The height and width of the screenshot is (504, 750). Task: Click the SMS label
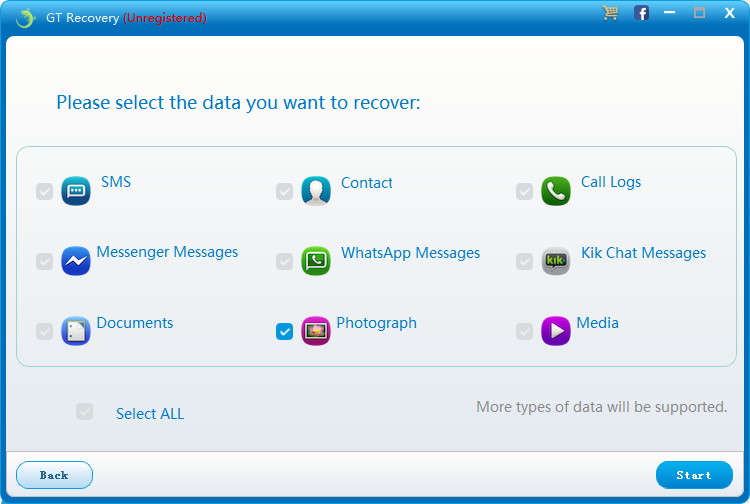pyautogui.click(x=116, y=182)
